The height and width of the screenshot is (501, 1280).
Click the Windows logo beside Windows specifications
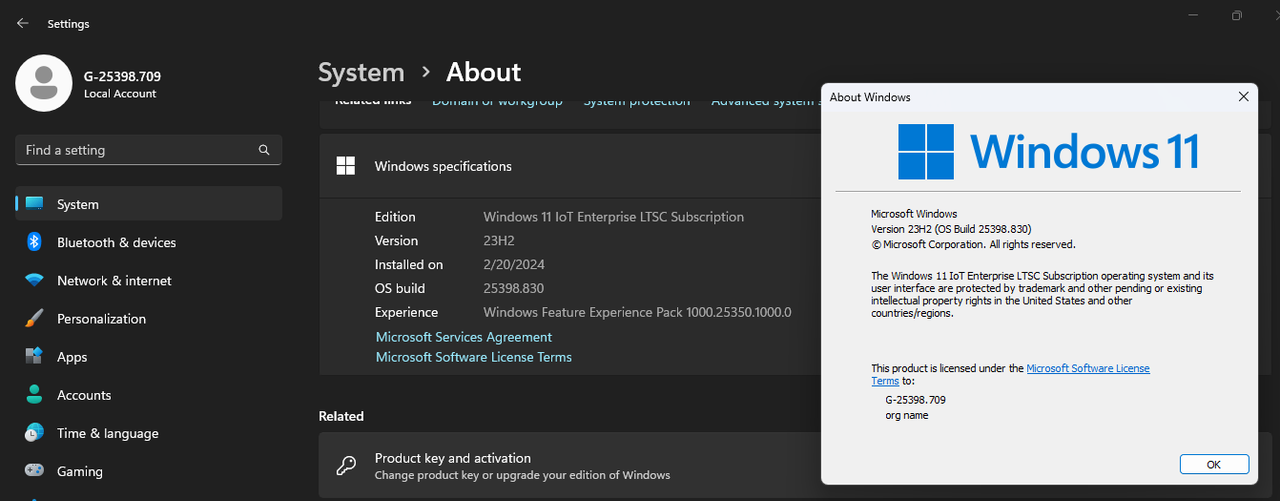coord(346,166)
